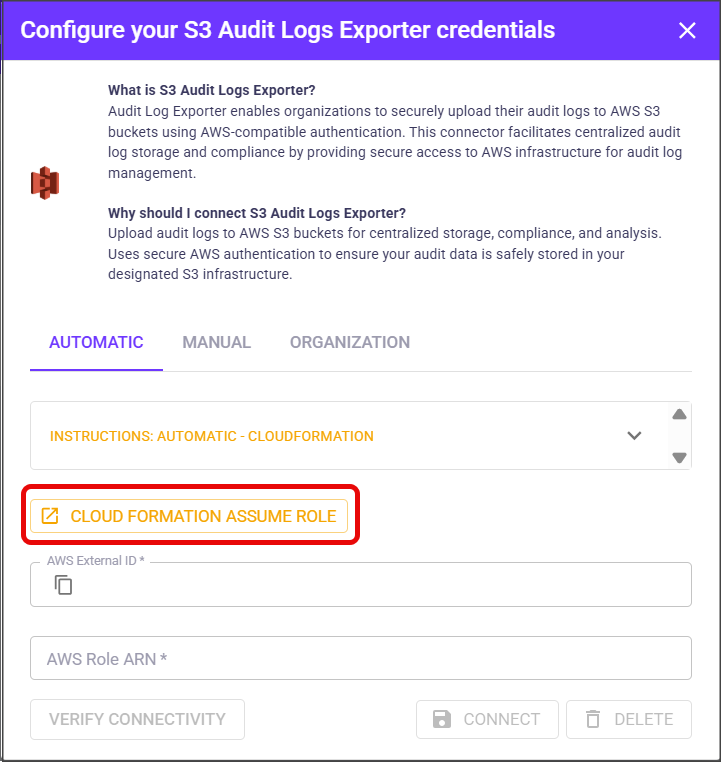
Task: Focus the AWS External ID field
Action: (x=380, y=585)
